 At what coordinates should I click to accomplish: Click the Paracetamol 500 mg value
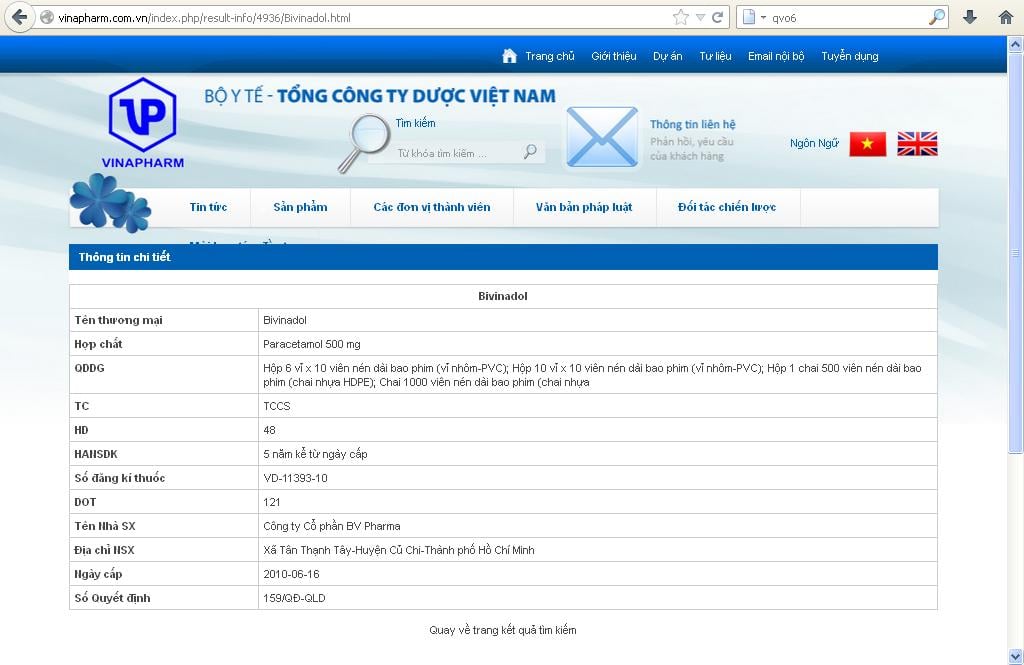click(312, 344)
